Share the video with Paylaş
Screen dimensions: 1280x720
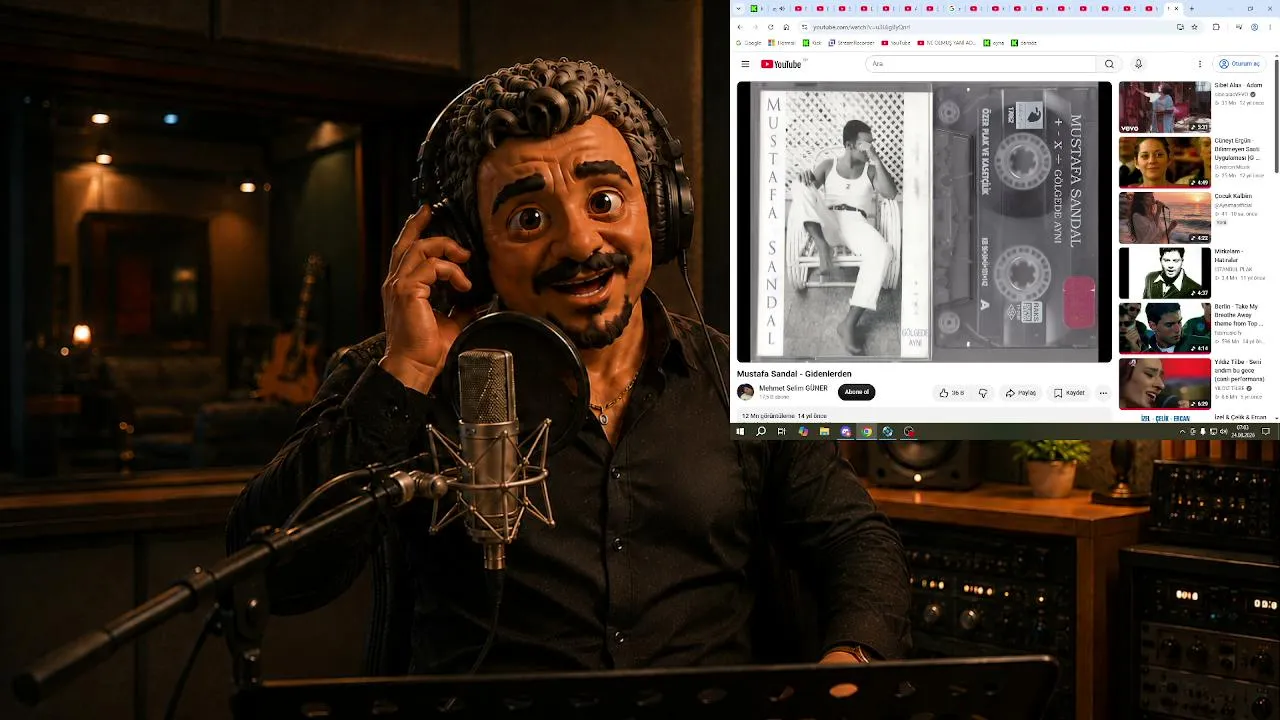1021,393
